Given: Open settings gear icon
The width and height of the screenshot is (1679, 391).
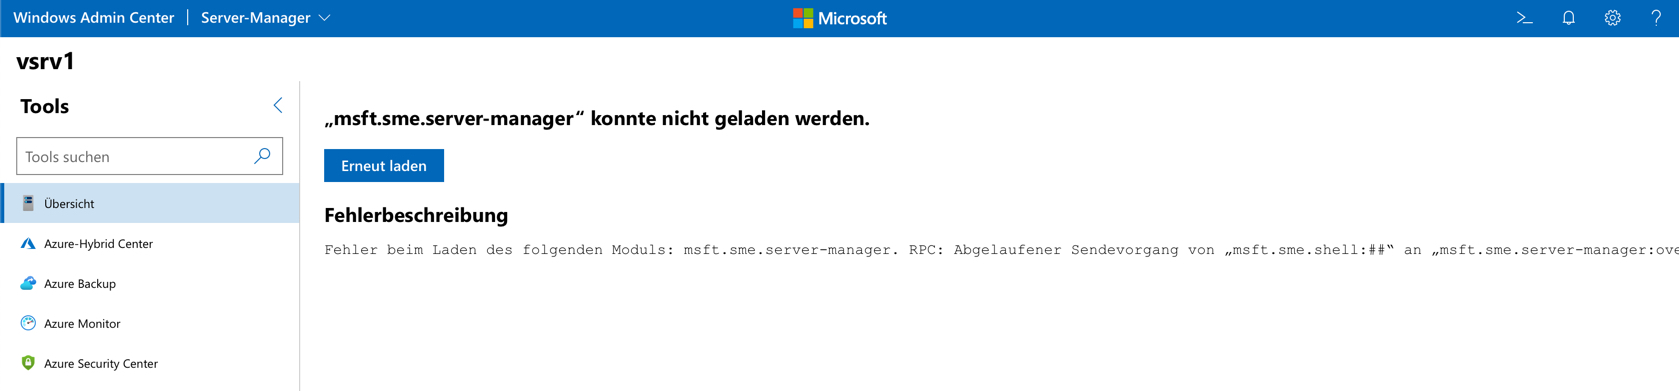Looking at the screenshot, I should (x=1612, y=18).
